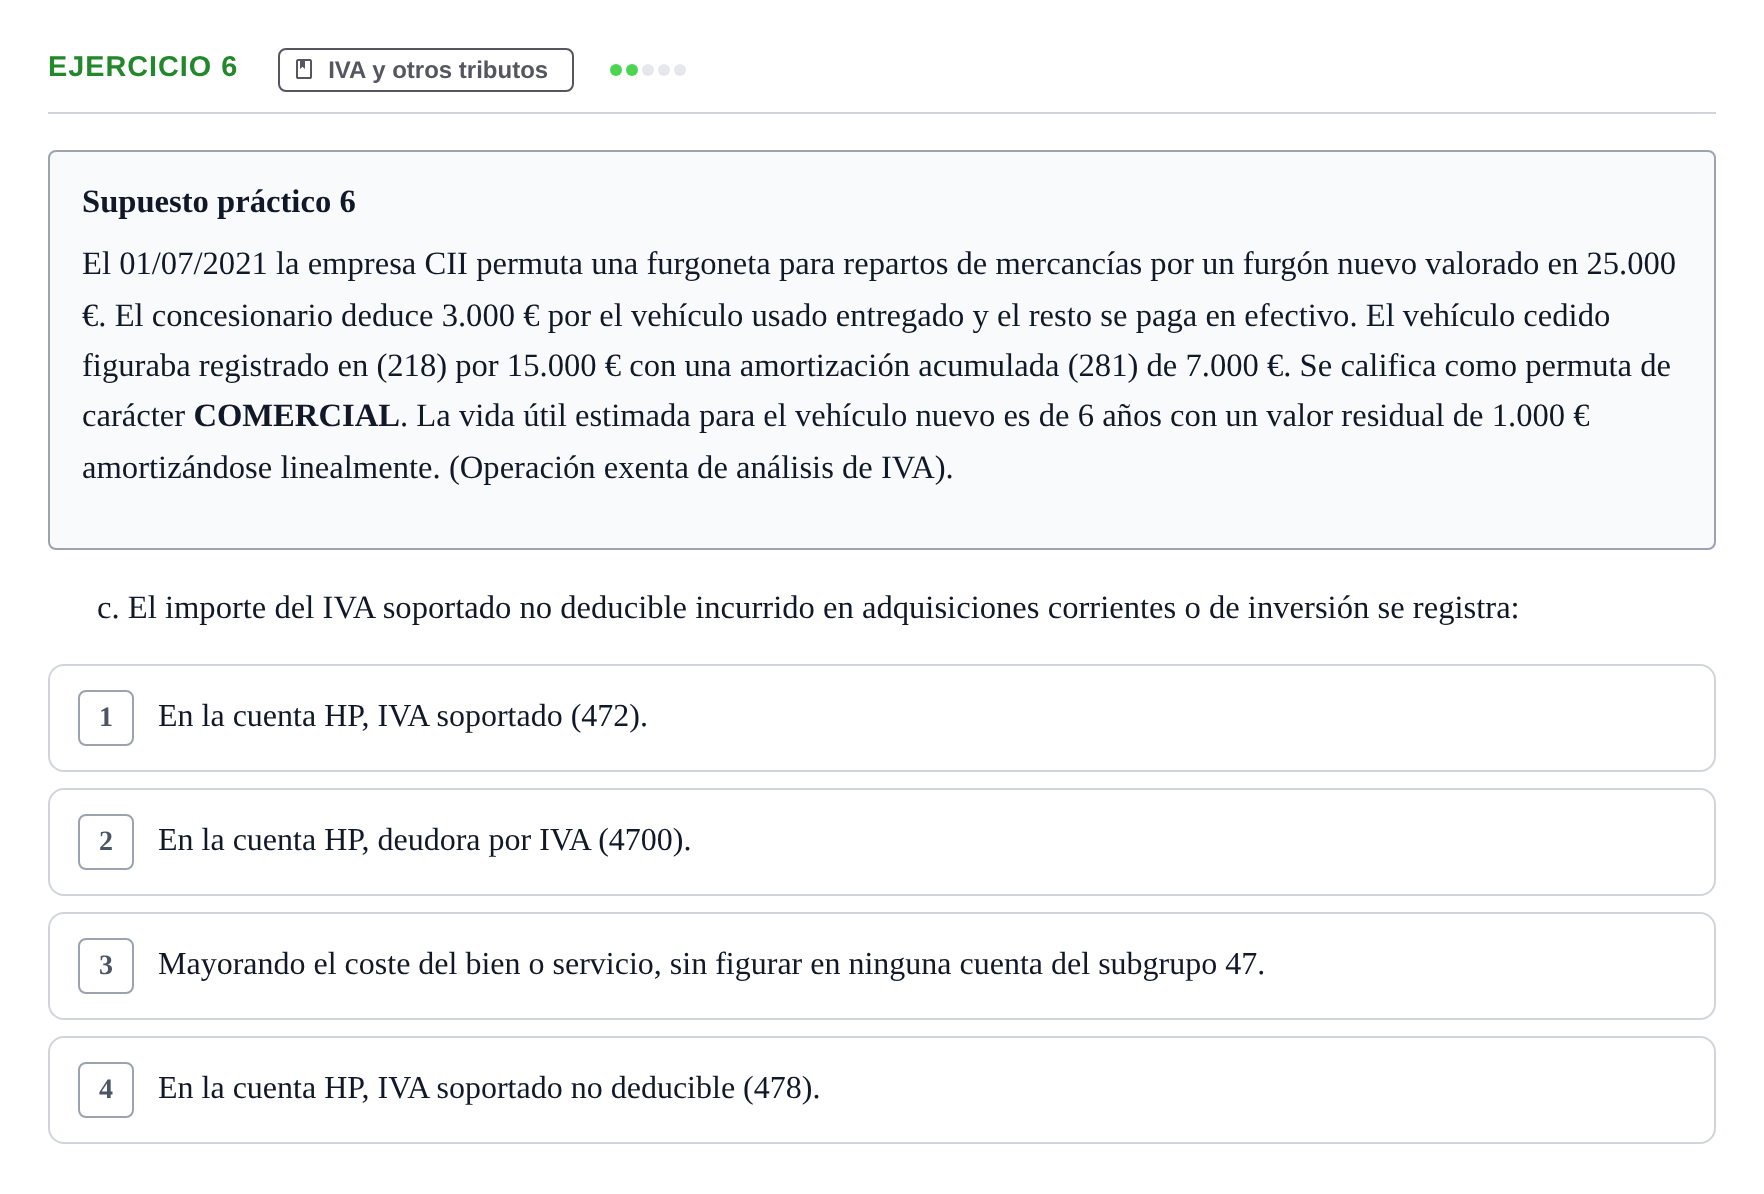Screen dimensions: 1764x1194
Task: Click the IVA y otros tributos tag
Action: click(x=425, y=70)
